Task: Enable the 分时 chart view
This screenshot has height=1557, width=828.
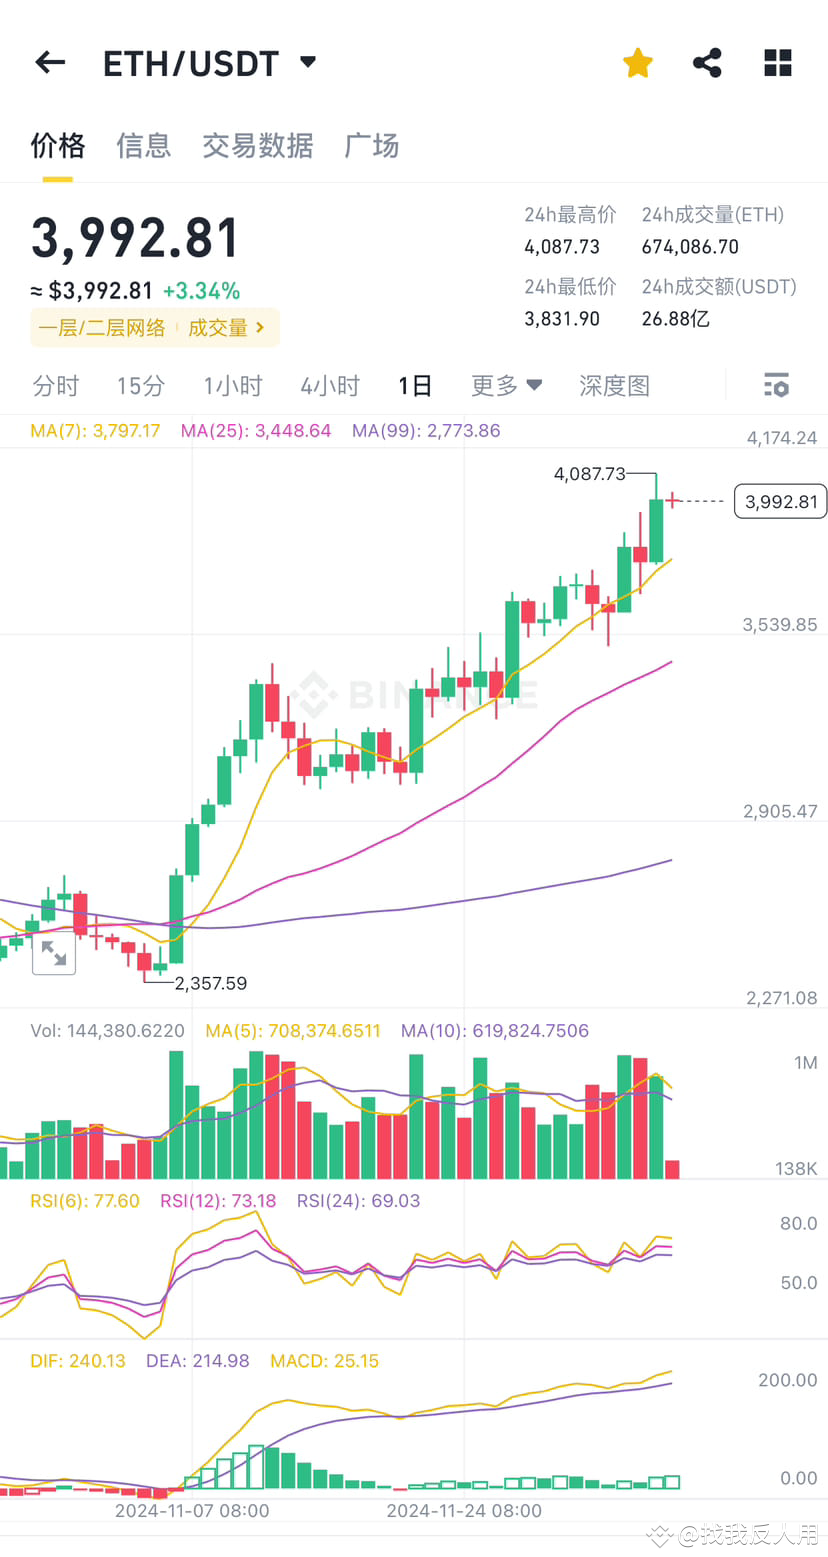Action: (55, 385)
